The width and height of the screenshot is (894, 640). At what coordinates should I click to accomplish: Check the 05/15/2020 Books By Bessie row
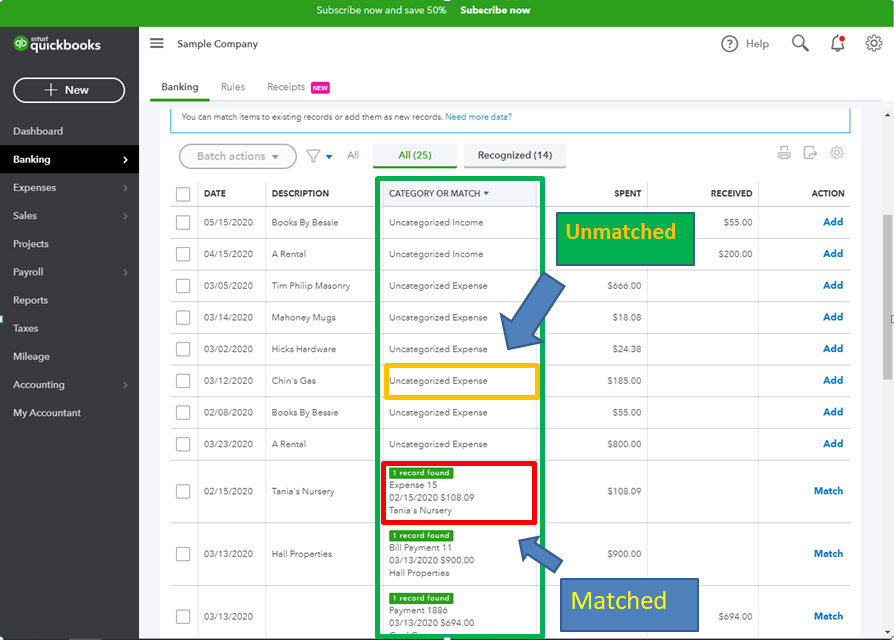pyautogui.click(x=183, y=222)
